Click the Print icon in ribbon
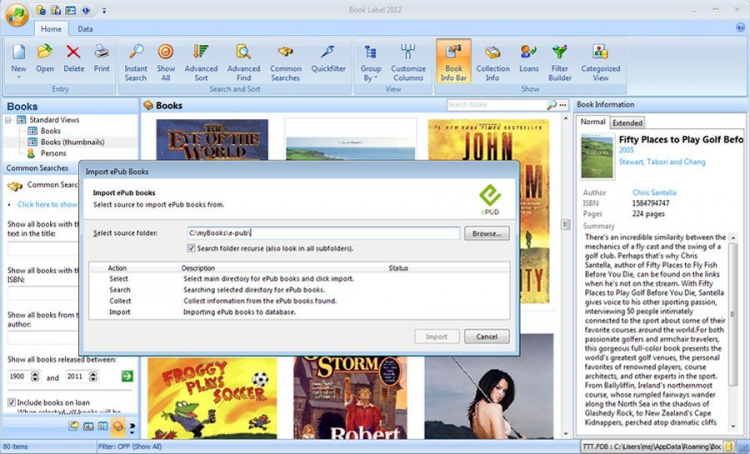 pos(101,52)
